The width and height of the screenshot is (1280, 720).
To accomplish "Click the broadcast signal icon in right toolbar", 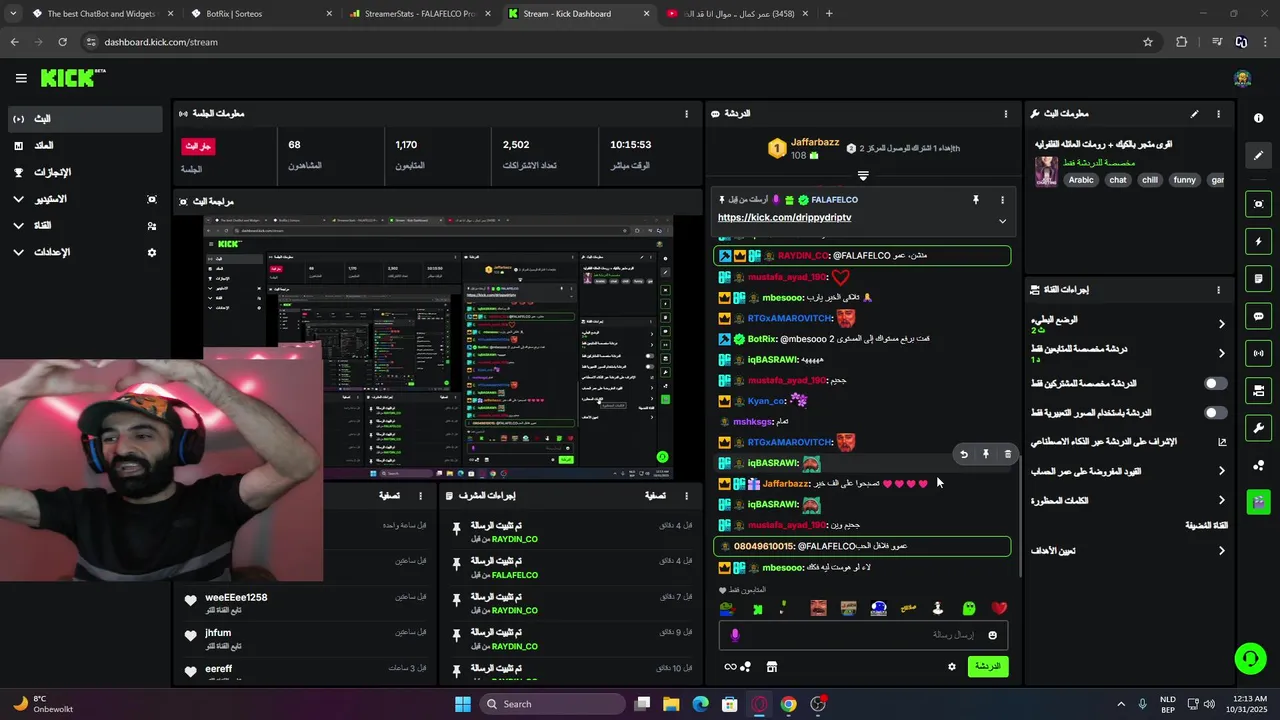I will [1258, 353].
